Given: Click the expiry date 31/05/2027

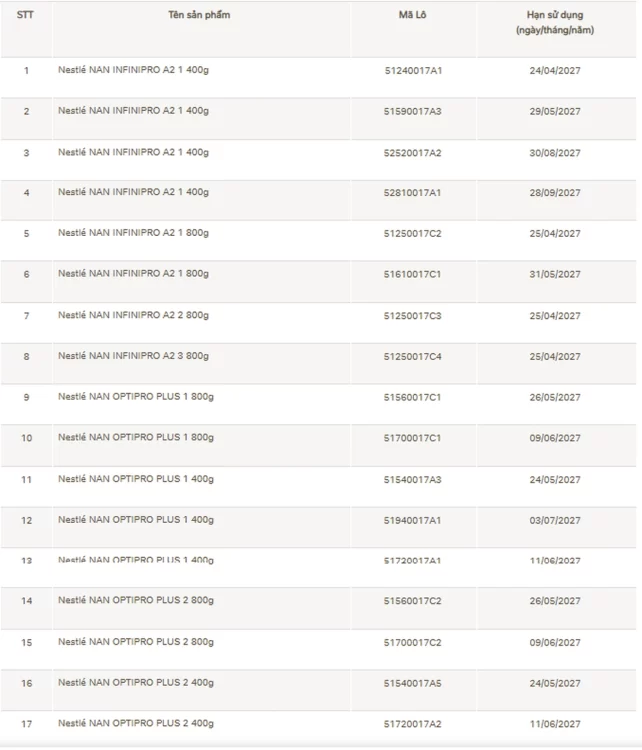Looking at the screenshot, I should click(554, 274).
